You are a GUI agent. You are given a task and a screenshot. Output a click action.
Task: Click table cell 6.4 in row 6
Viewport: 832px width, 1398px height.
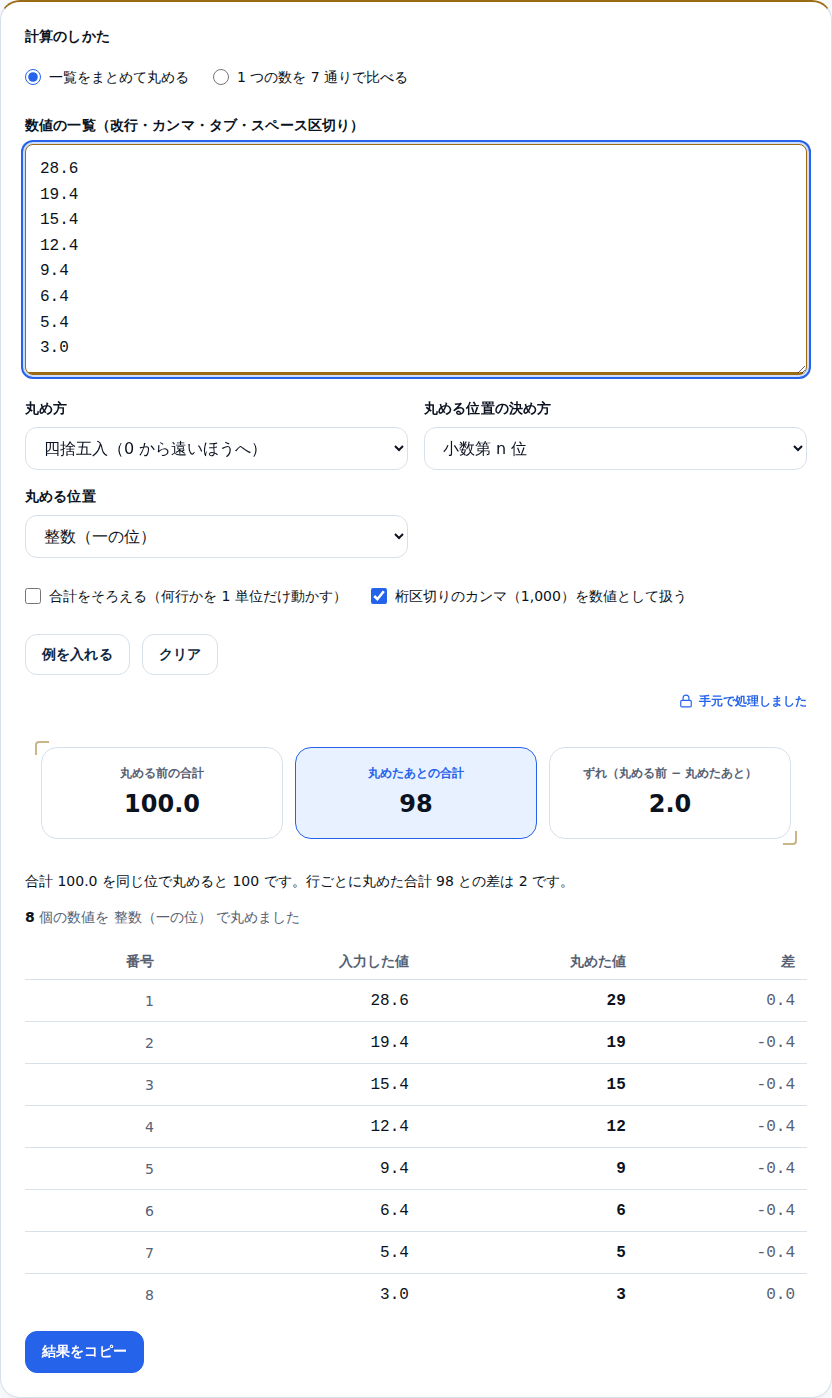pyautogui.click(x=394, y=1210)
